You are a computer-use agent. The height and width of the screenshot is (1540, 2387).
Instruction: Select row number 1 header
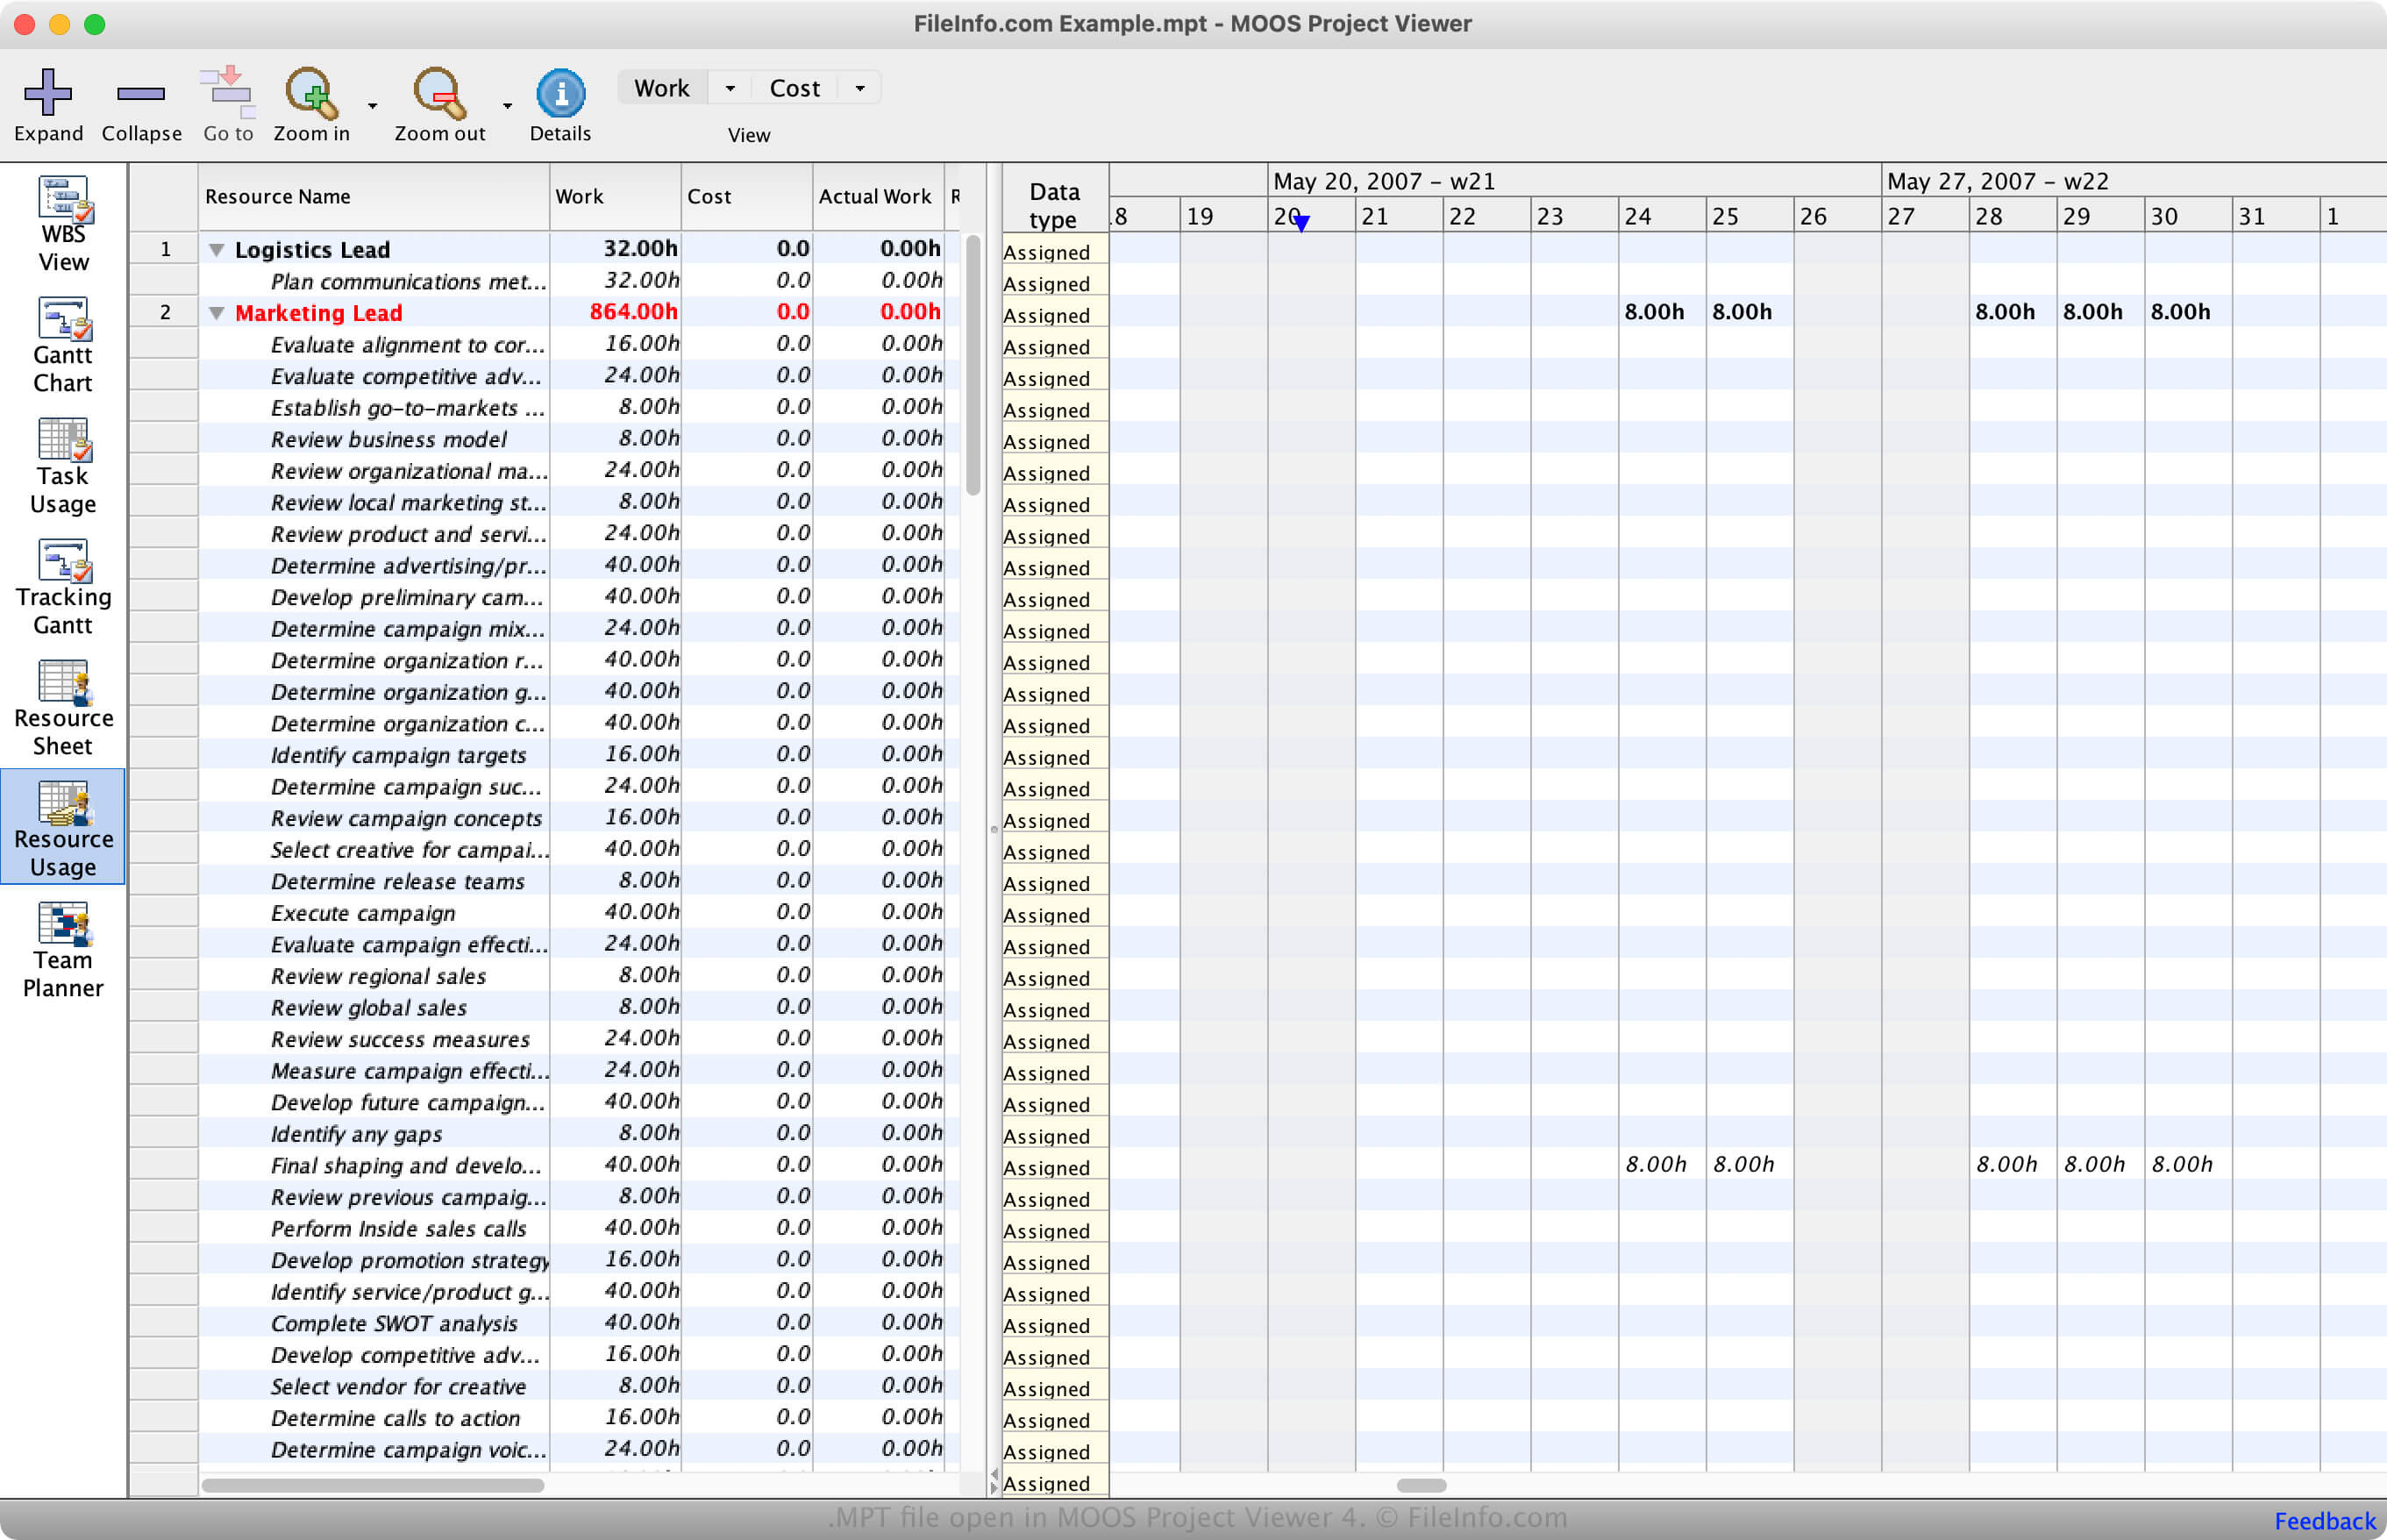coord(164,249)
